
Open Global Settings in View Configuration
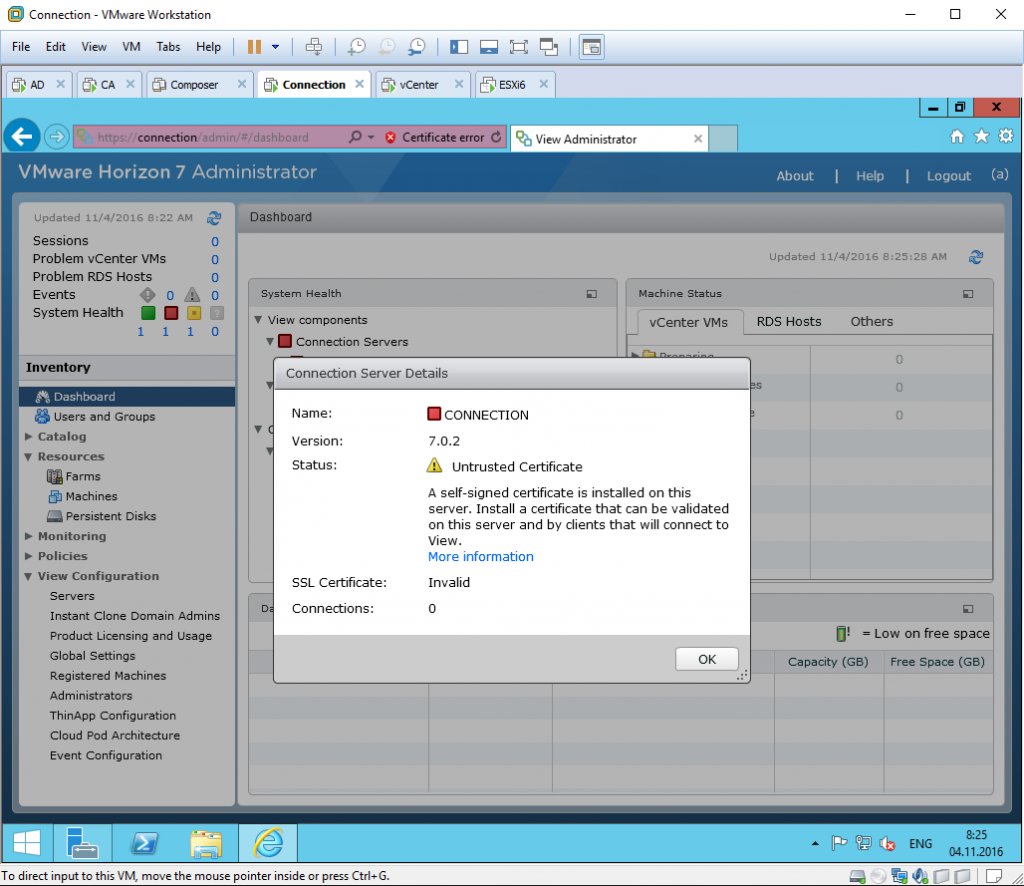coord(93,656)
